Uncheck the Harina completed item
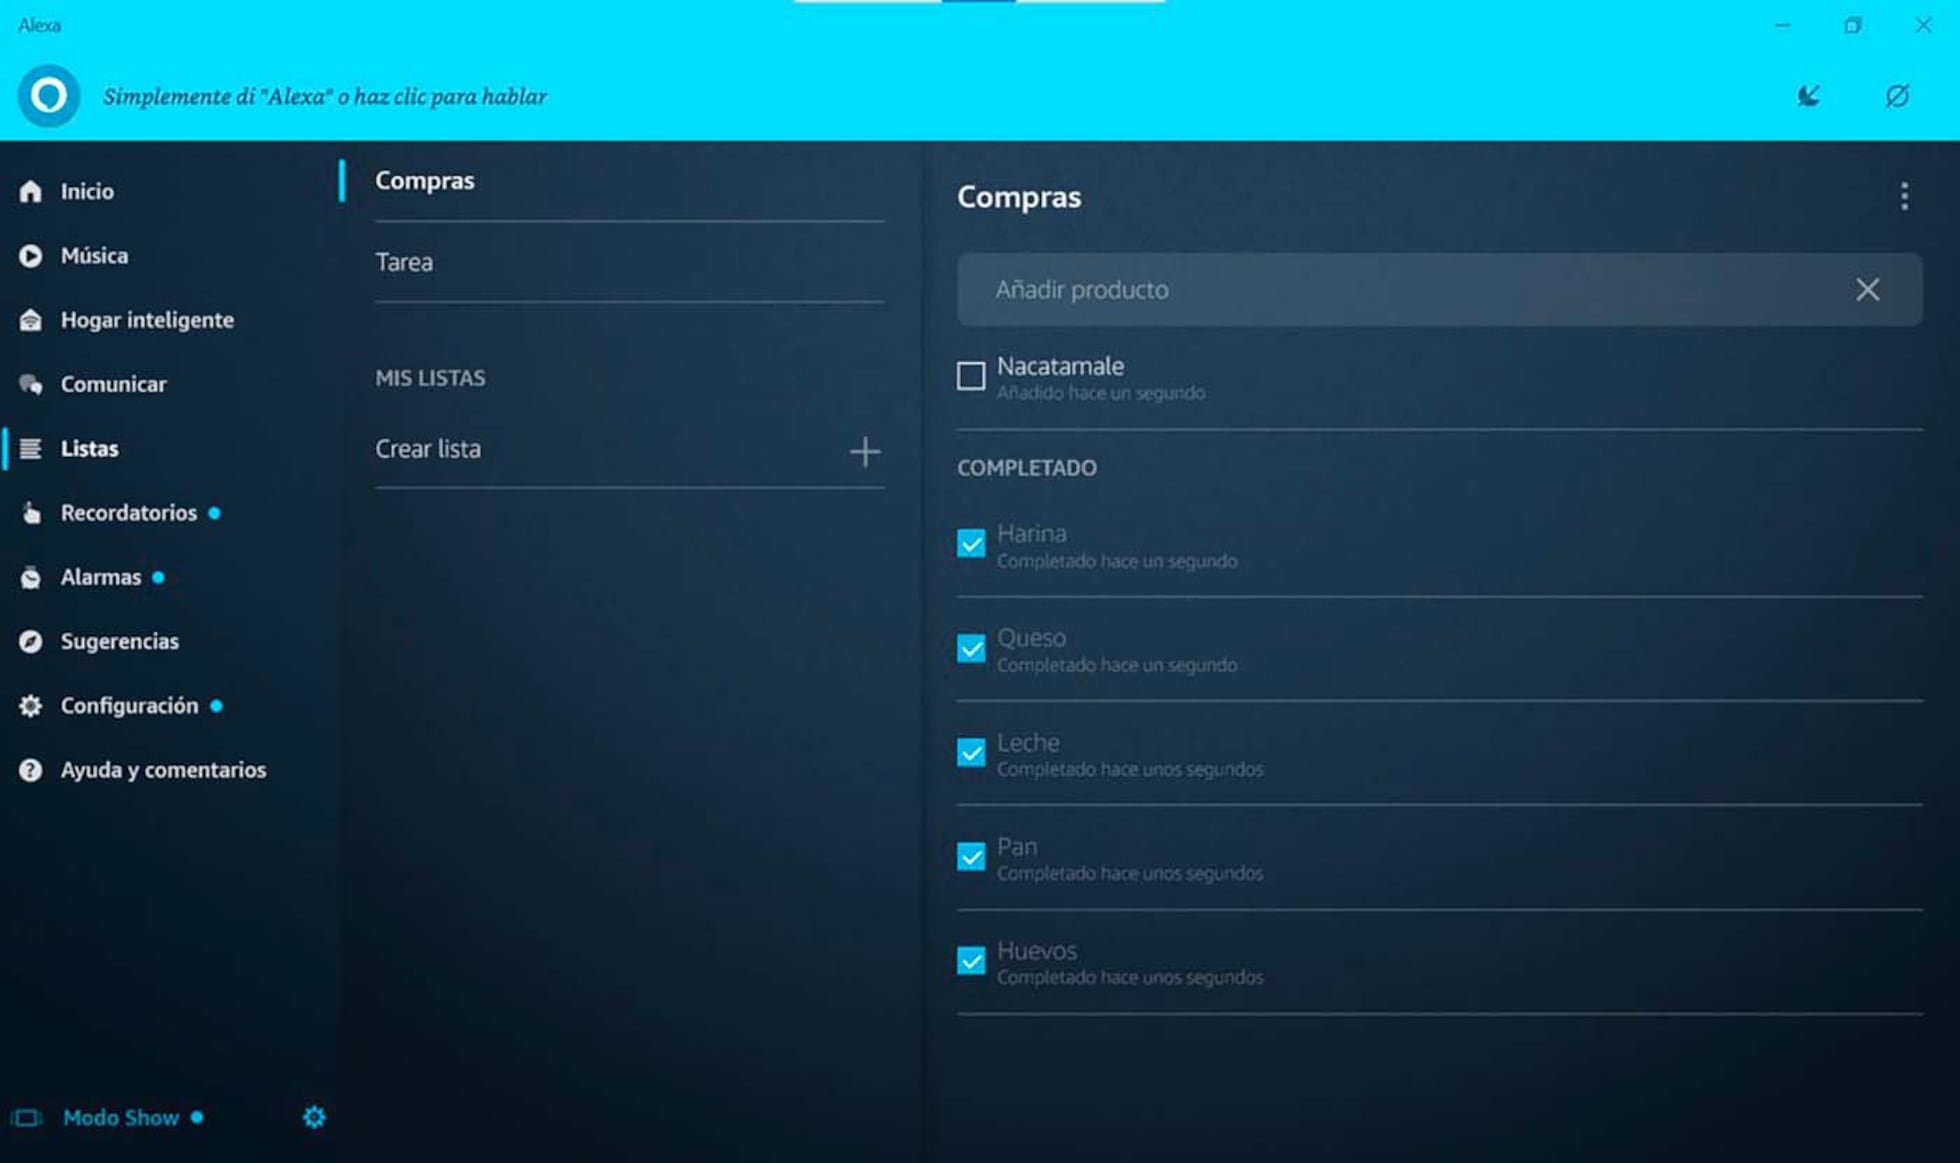1960x1163 pixels. click(x=970, y=544)
